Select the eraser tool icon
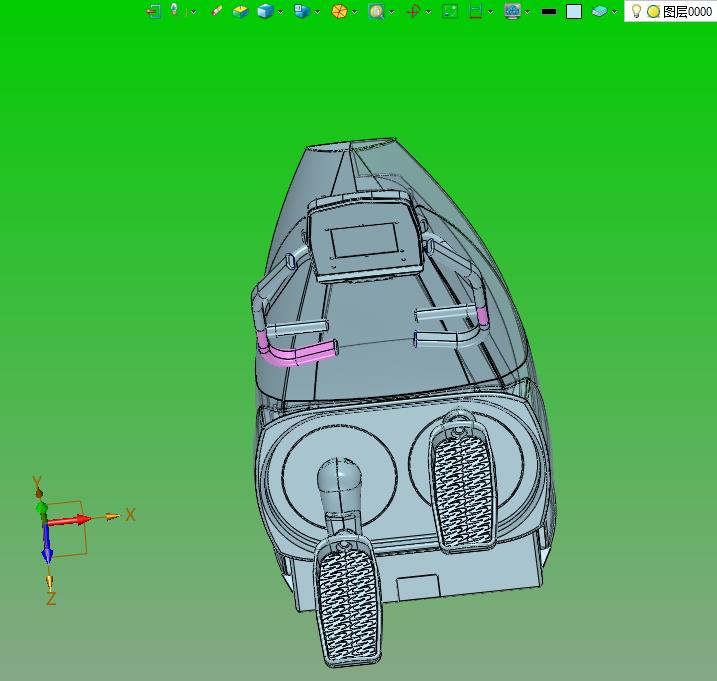Viewport: 717px width, 681px height. tap(217, 11)
